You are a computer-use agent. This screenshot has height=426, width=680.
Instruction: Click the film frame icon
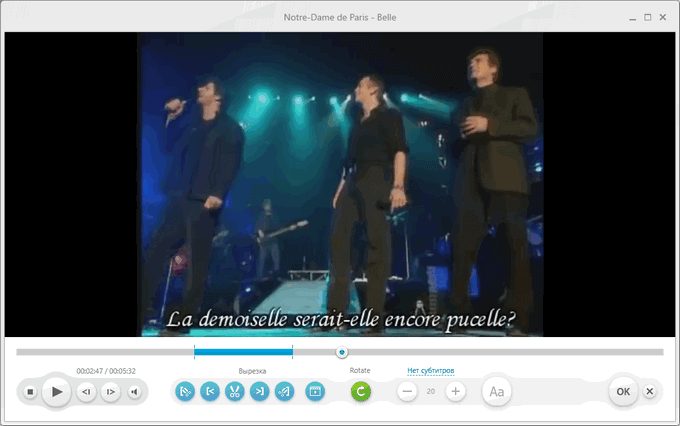click(x=315, y=392)
